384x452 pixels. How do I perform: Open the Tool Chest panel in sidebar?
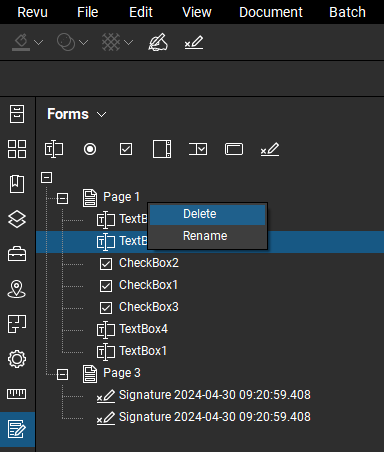17,254
